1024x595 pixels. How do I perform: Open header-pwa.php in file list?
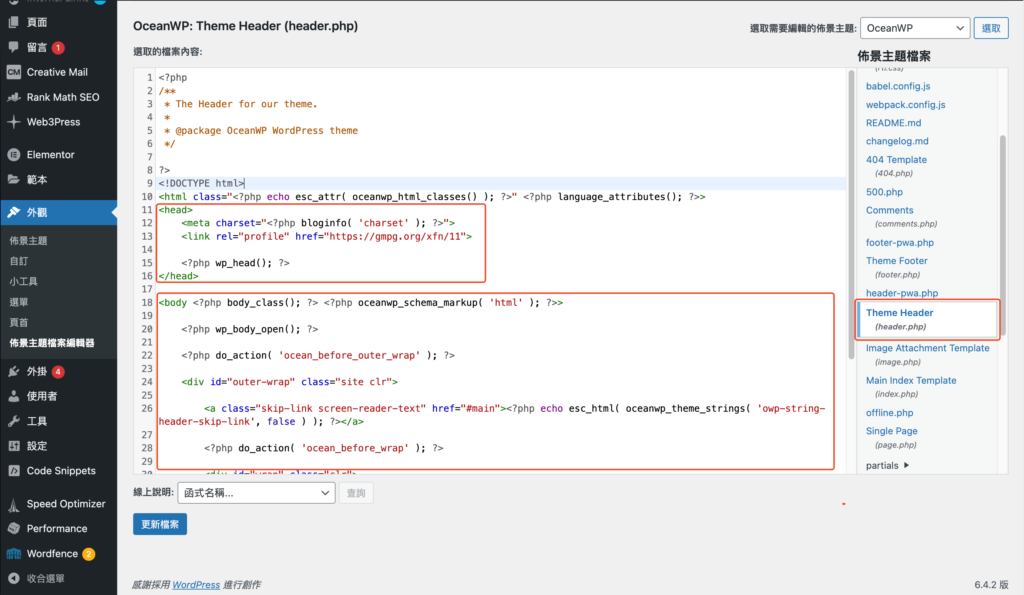coord(902,293)
